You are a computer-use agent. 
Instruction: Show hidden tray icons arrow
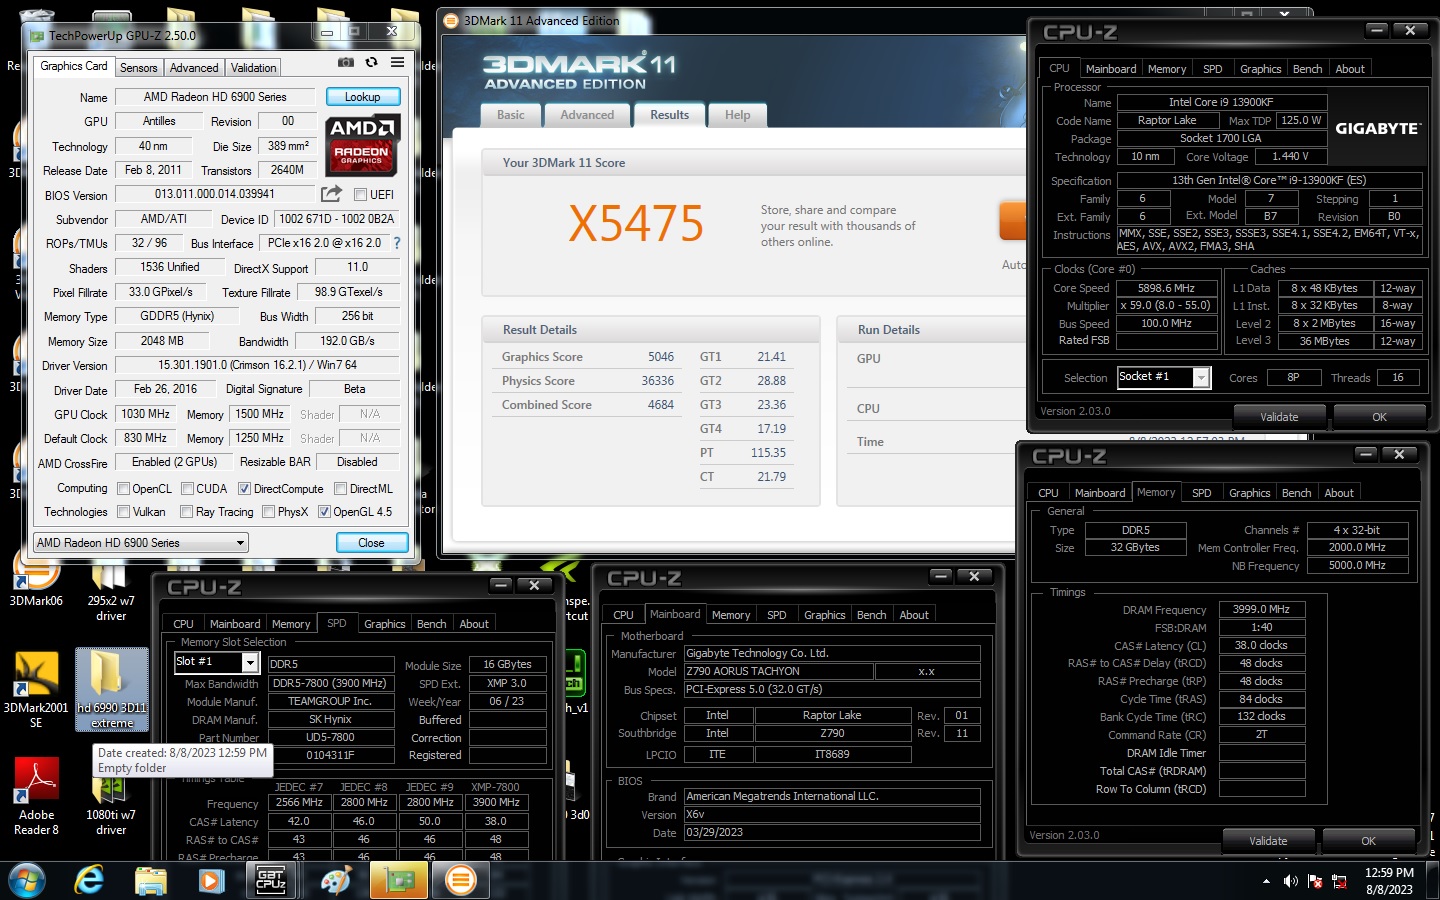tap(1266, 881)
